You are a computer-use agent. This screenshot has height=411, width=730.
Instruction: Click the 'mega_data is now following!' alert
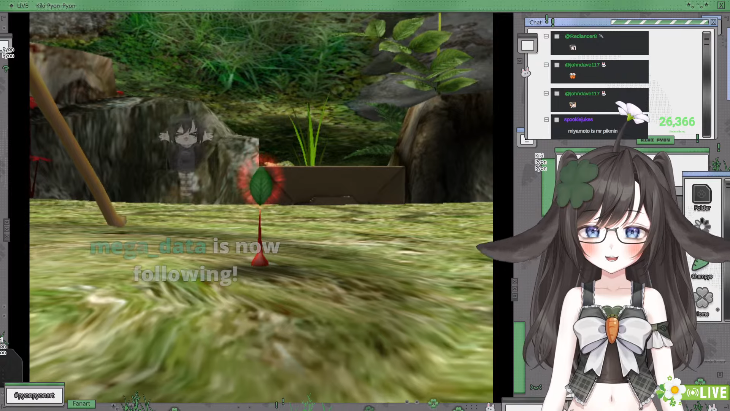185,260
